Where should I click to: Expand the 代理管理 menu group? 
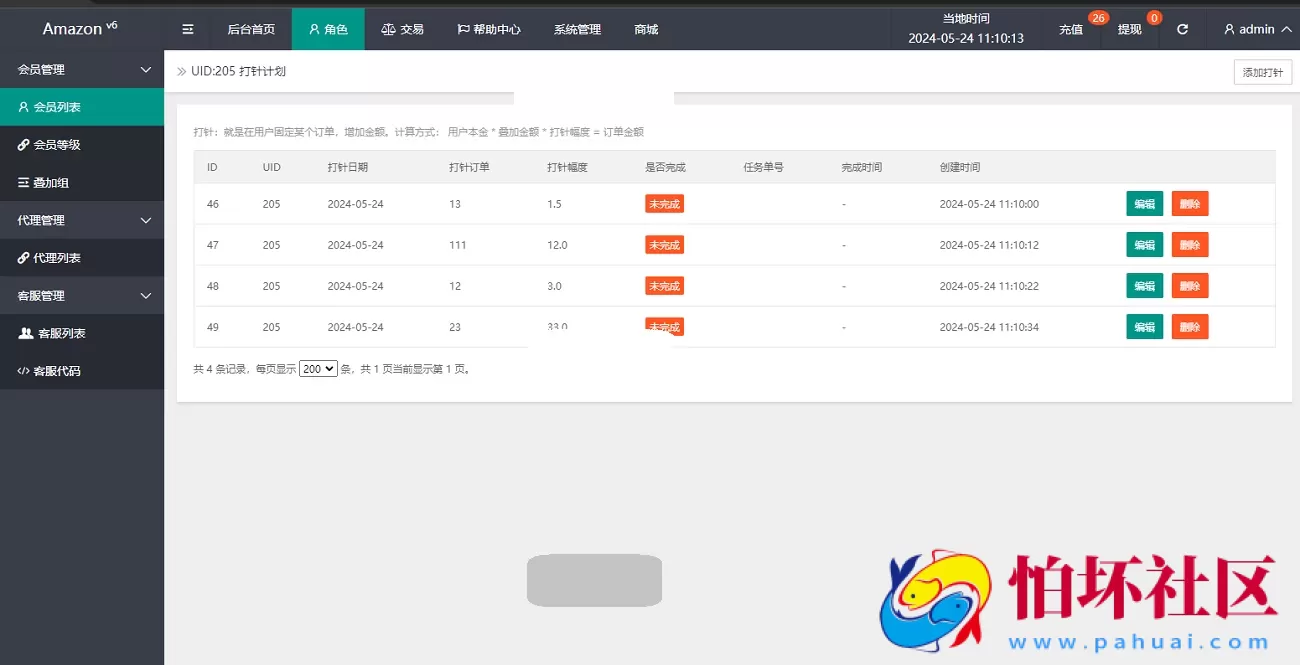coord(81,219)
